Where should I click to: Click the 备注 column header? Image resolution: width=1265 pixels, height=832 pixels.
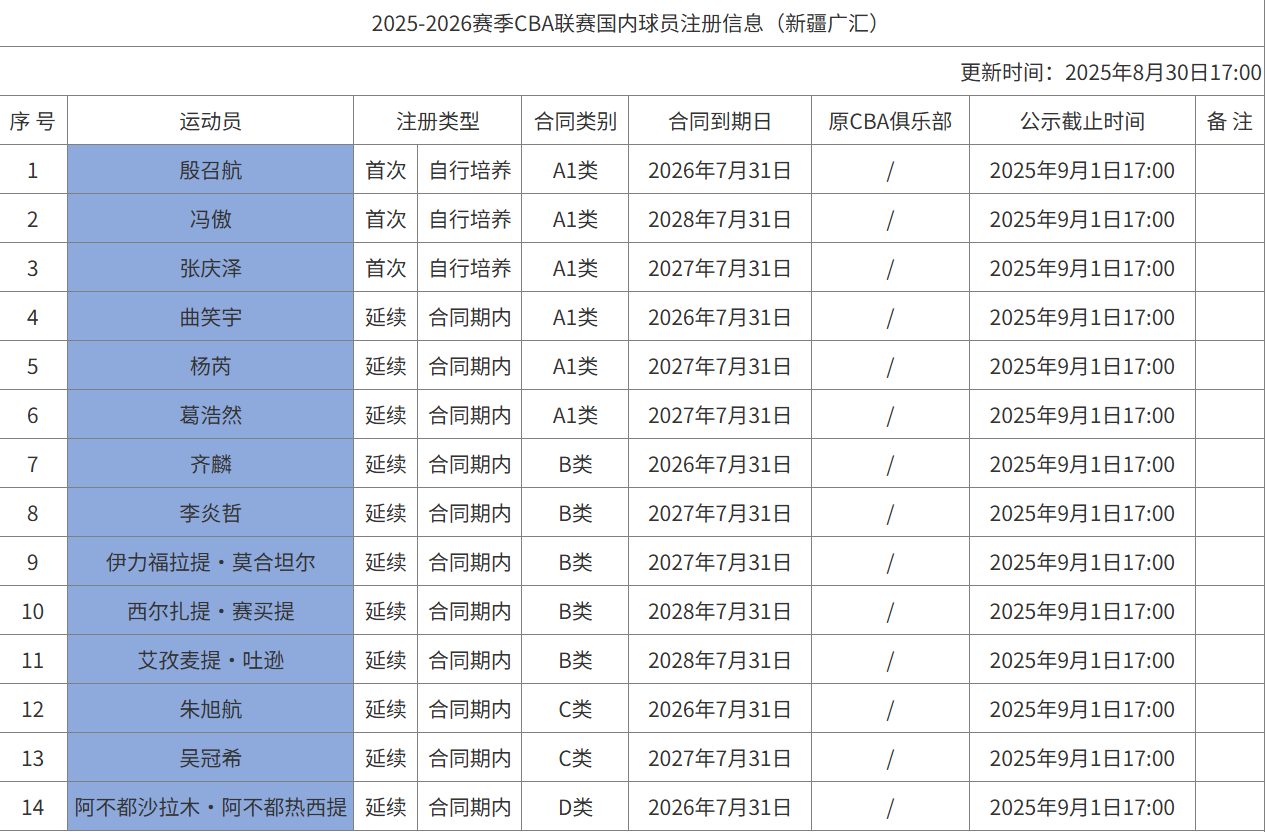click(x=1229, y=121)
